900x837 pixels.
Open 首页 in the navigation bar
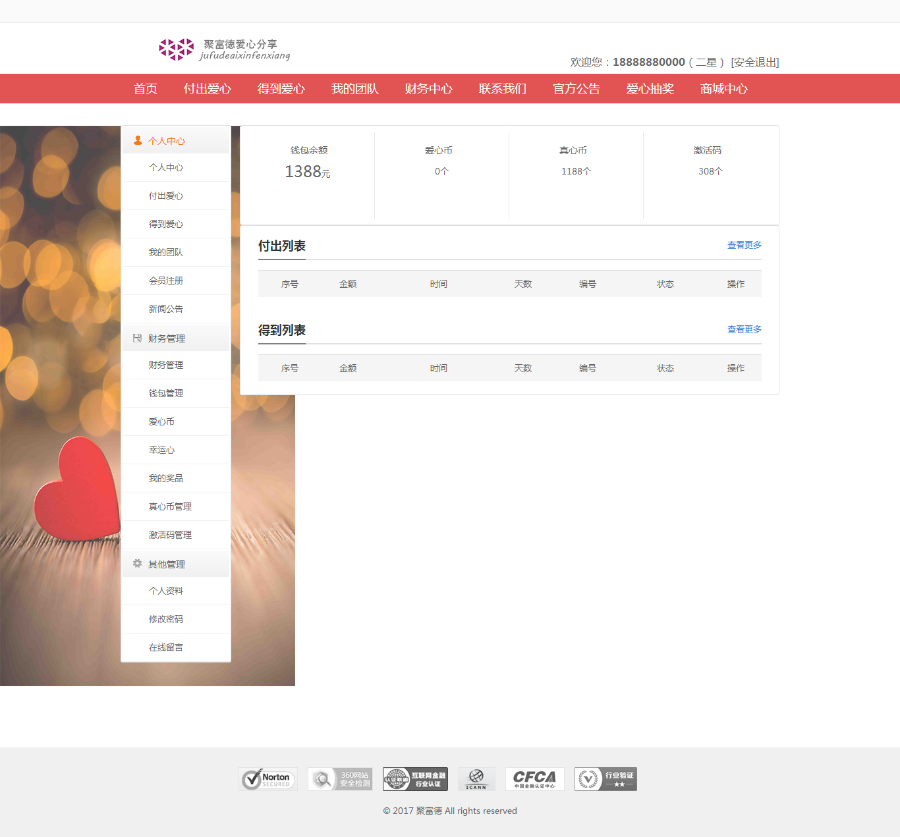(145, 89)
